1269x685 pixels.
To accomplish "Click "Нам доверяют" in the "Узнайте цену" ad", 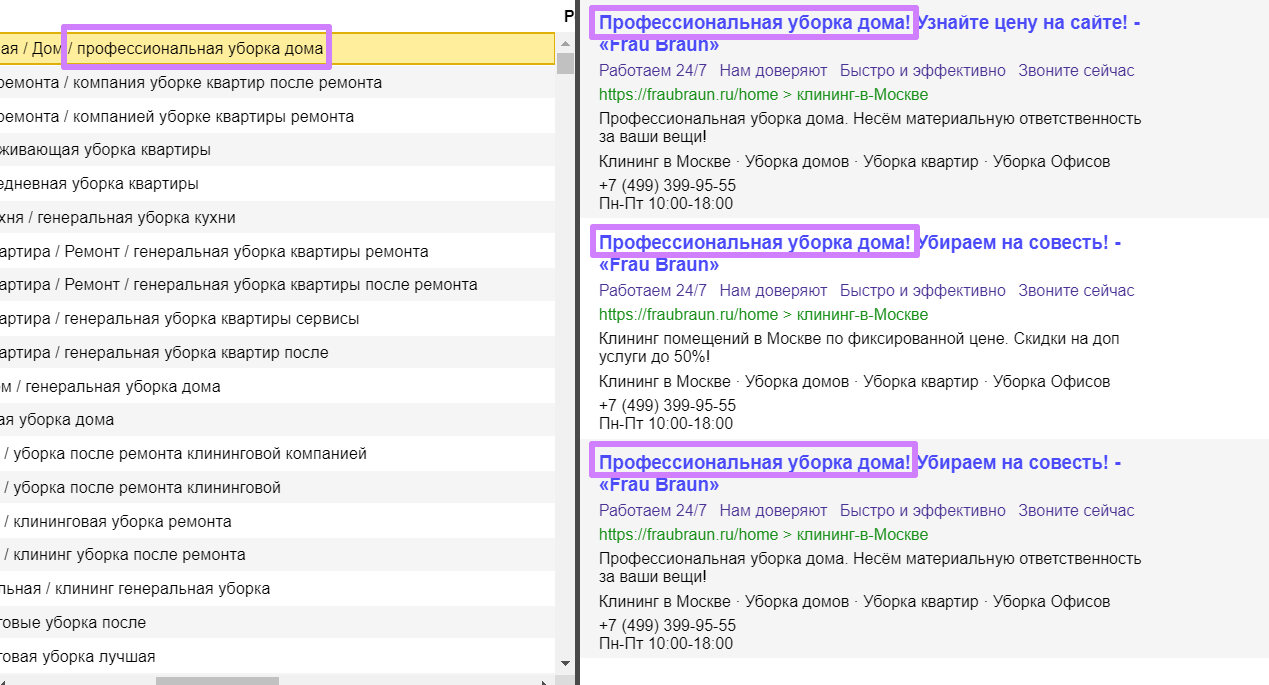I will [x=773, y=70].
